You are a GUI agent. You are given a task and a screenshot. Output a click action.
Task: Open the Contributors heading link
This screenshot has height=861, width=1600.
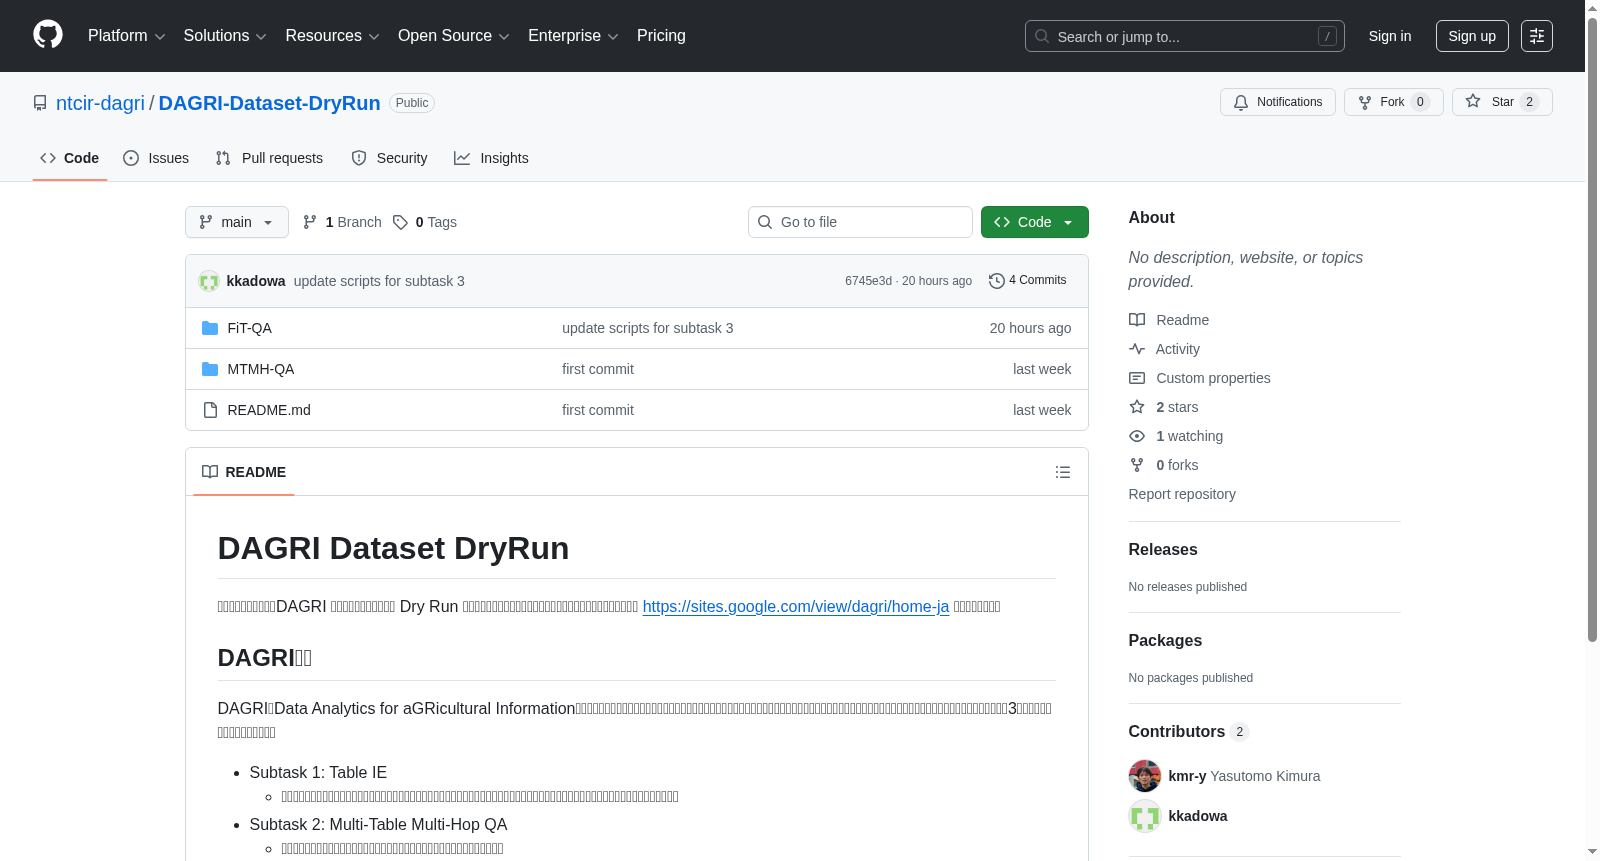[1189, 732]
